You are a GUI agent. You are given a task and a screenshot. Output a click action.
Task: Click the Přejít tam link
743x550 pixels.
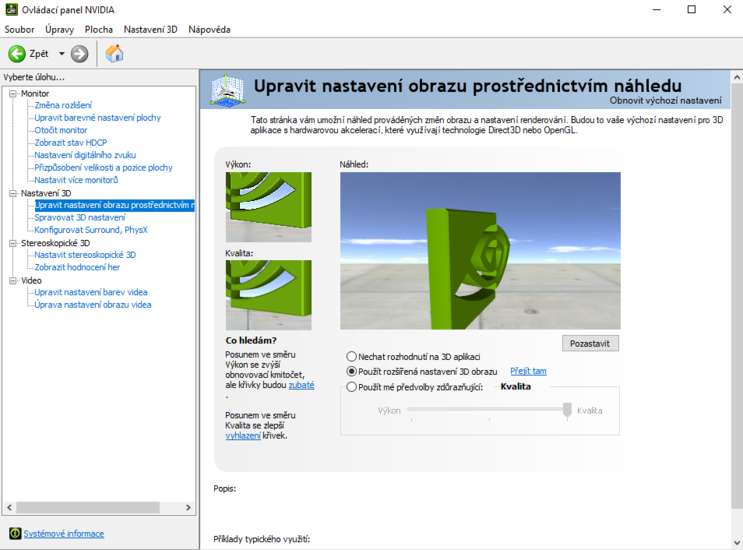pos(528,371)
